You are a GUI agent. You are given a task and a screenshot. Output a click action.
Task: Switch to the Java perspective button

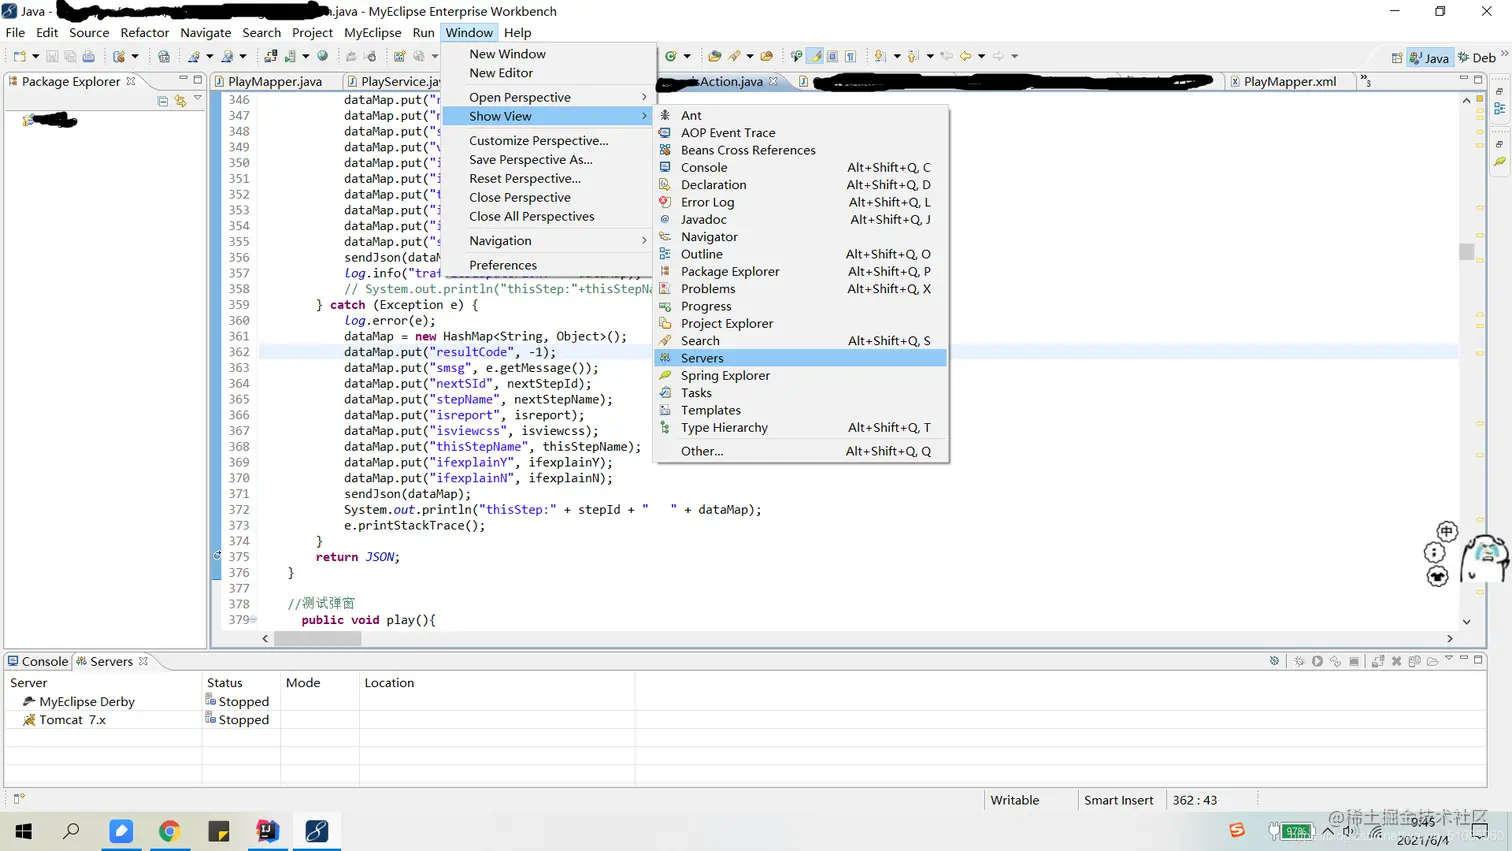1429,57
